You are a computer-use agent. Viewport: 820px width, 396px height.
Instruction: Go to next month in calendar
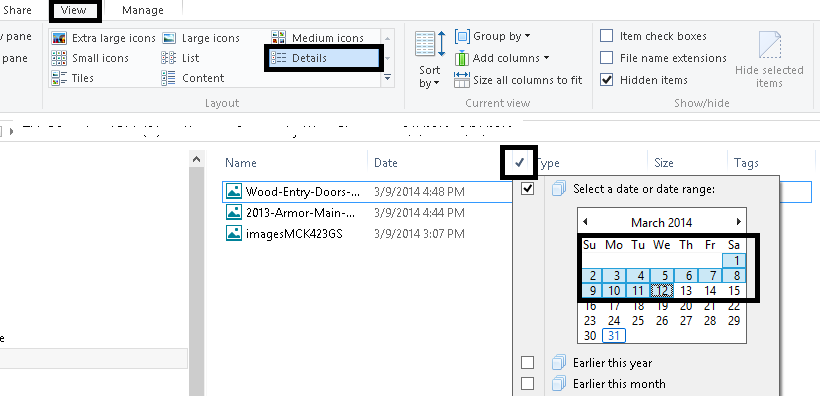pyautogui.click(x=739, y=222)
